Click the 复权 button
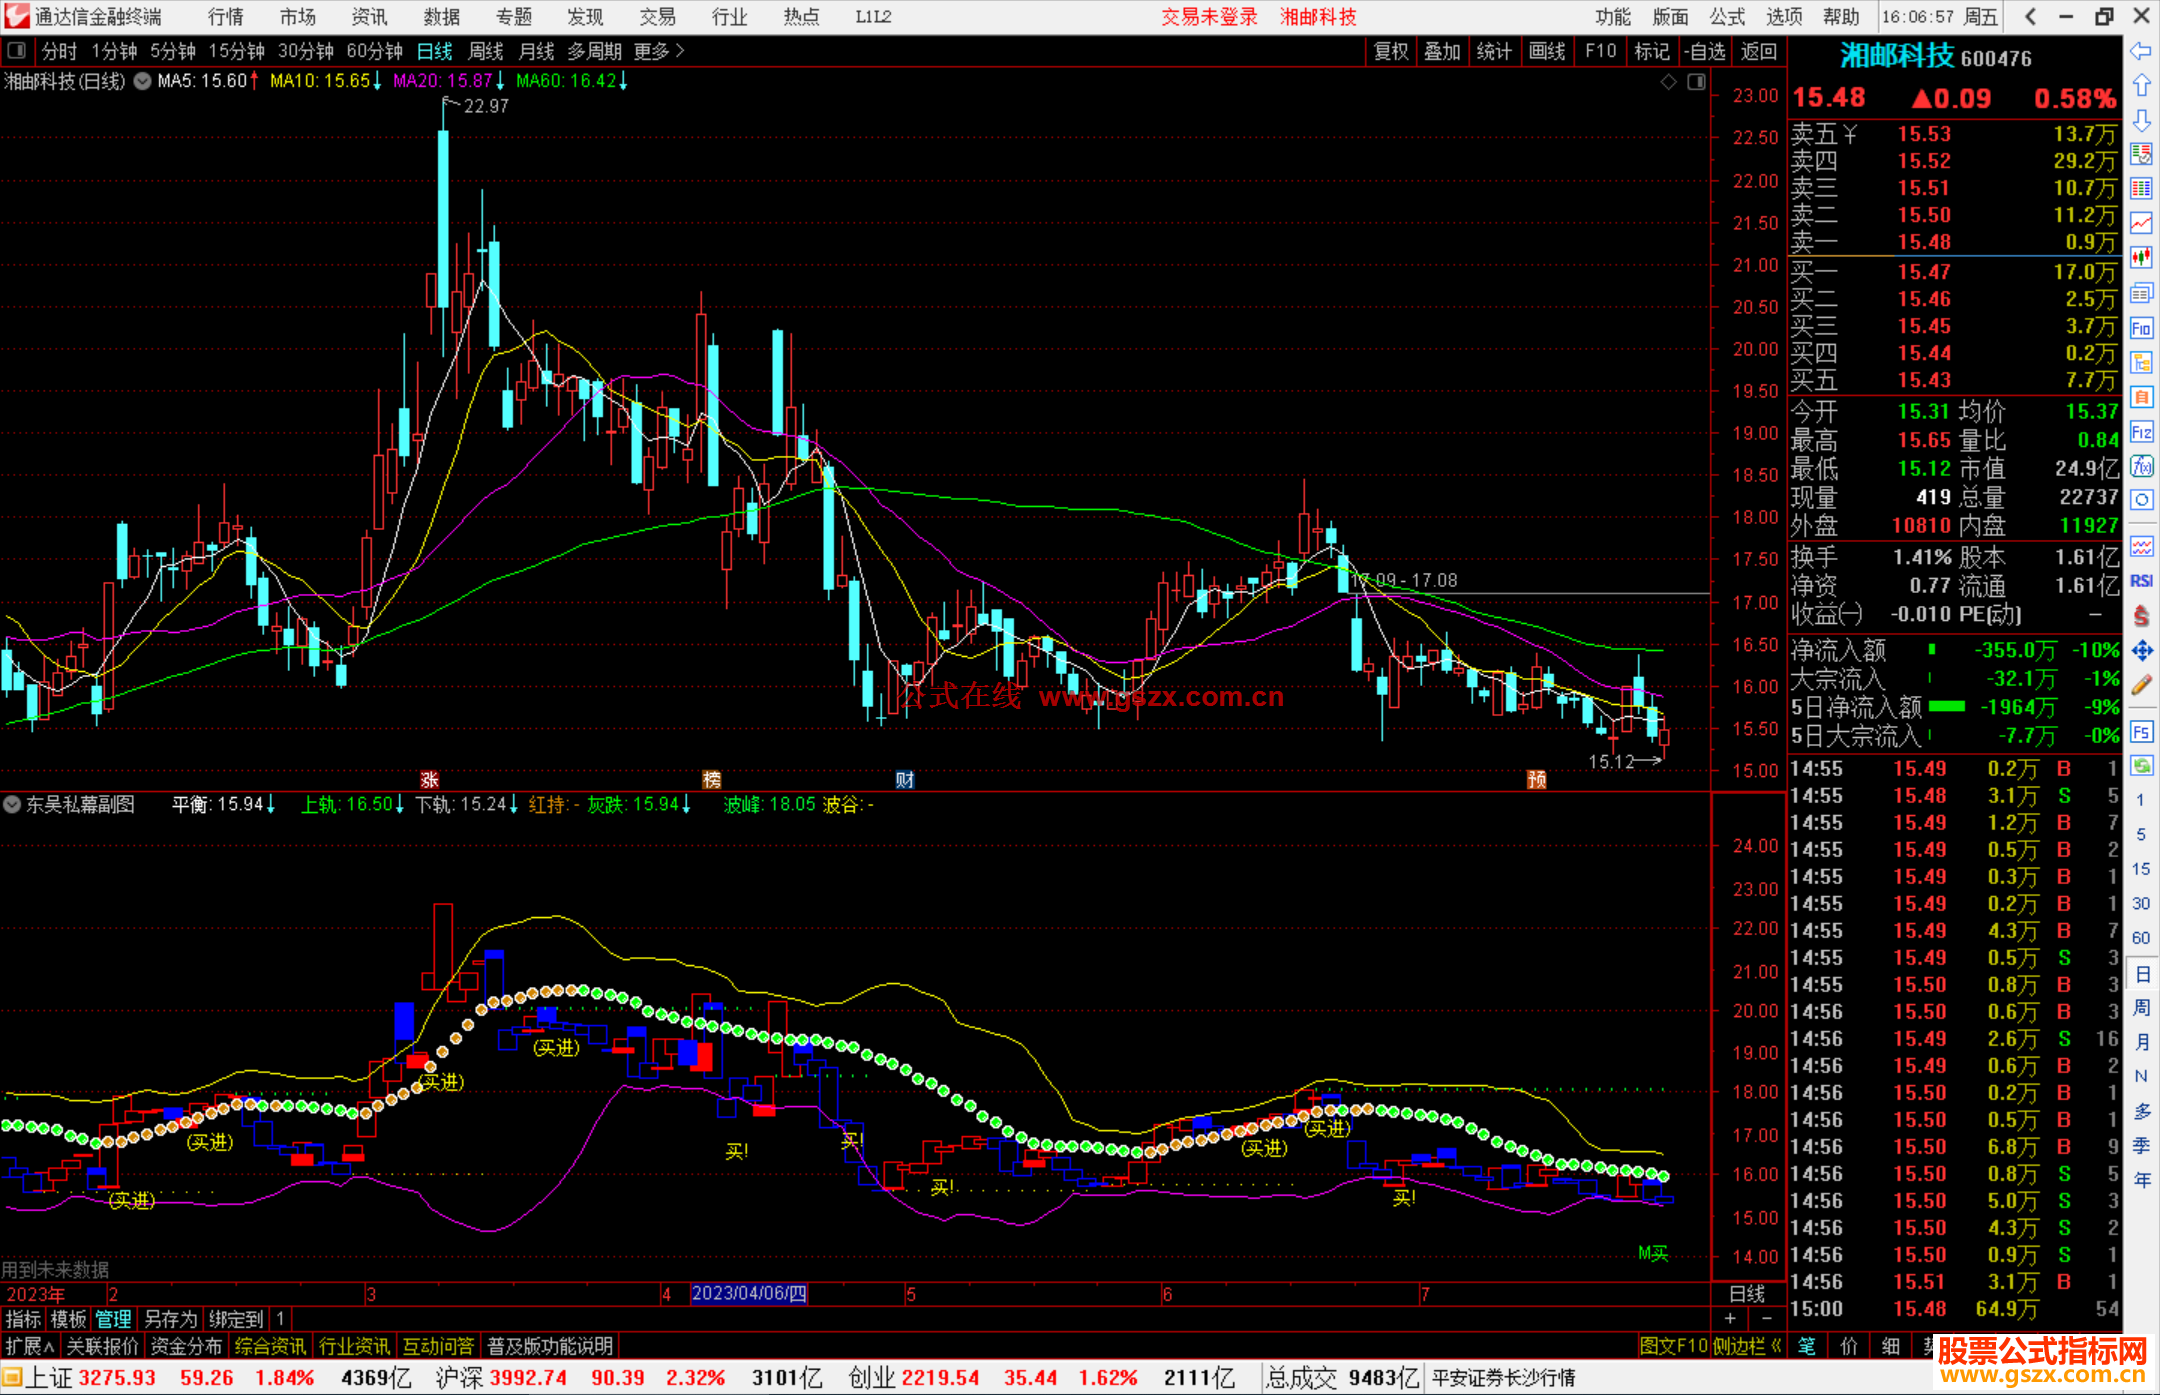This screenshot has height=1395, width=2160. pos(1391,51)
